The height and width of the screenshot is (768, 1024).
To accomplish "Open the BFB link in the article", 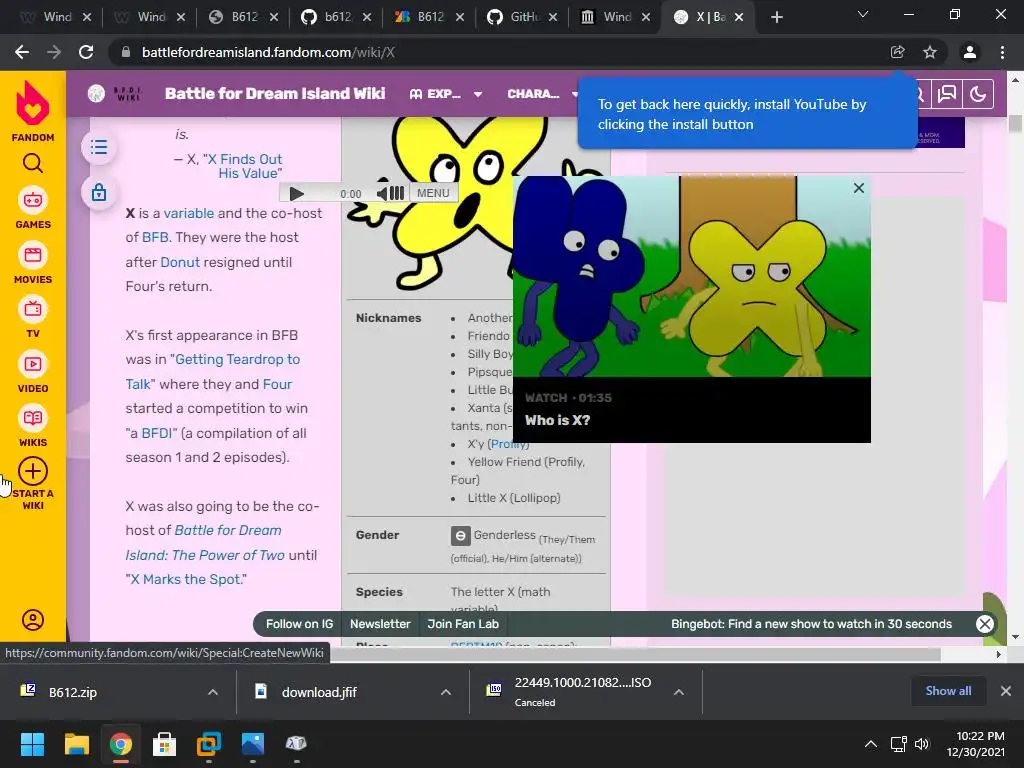I will click(x=155, y=237).
